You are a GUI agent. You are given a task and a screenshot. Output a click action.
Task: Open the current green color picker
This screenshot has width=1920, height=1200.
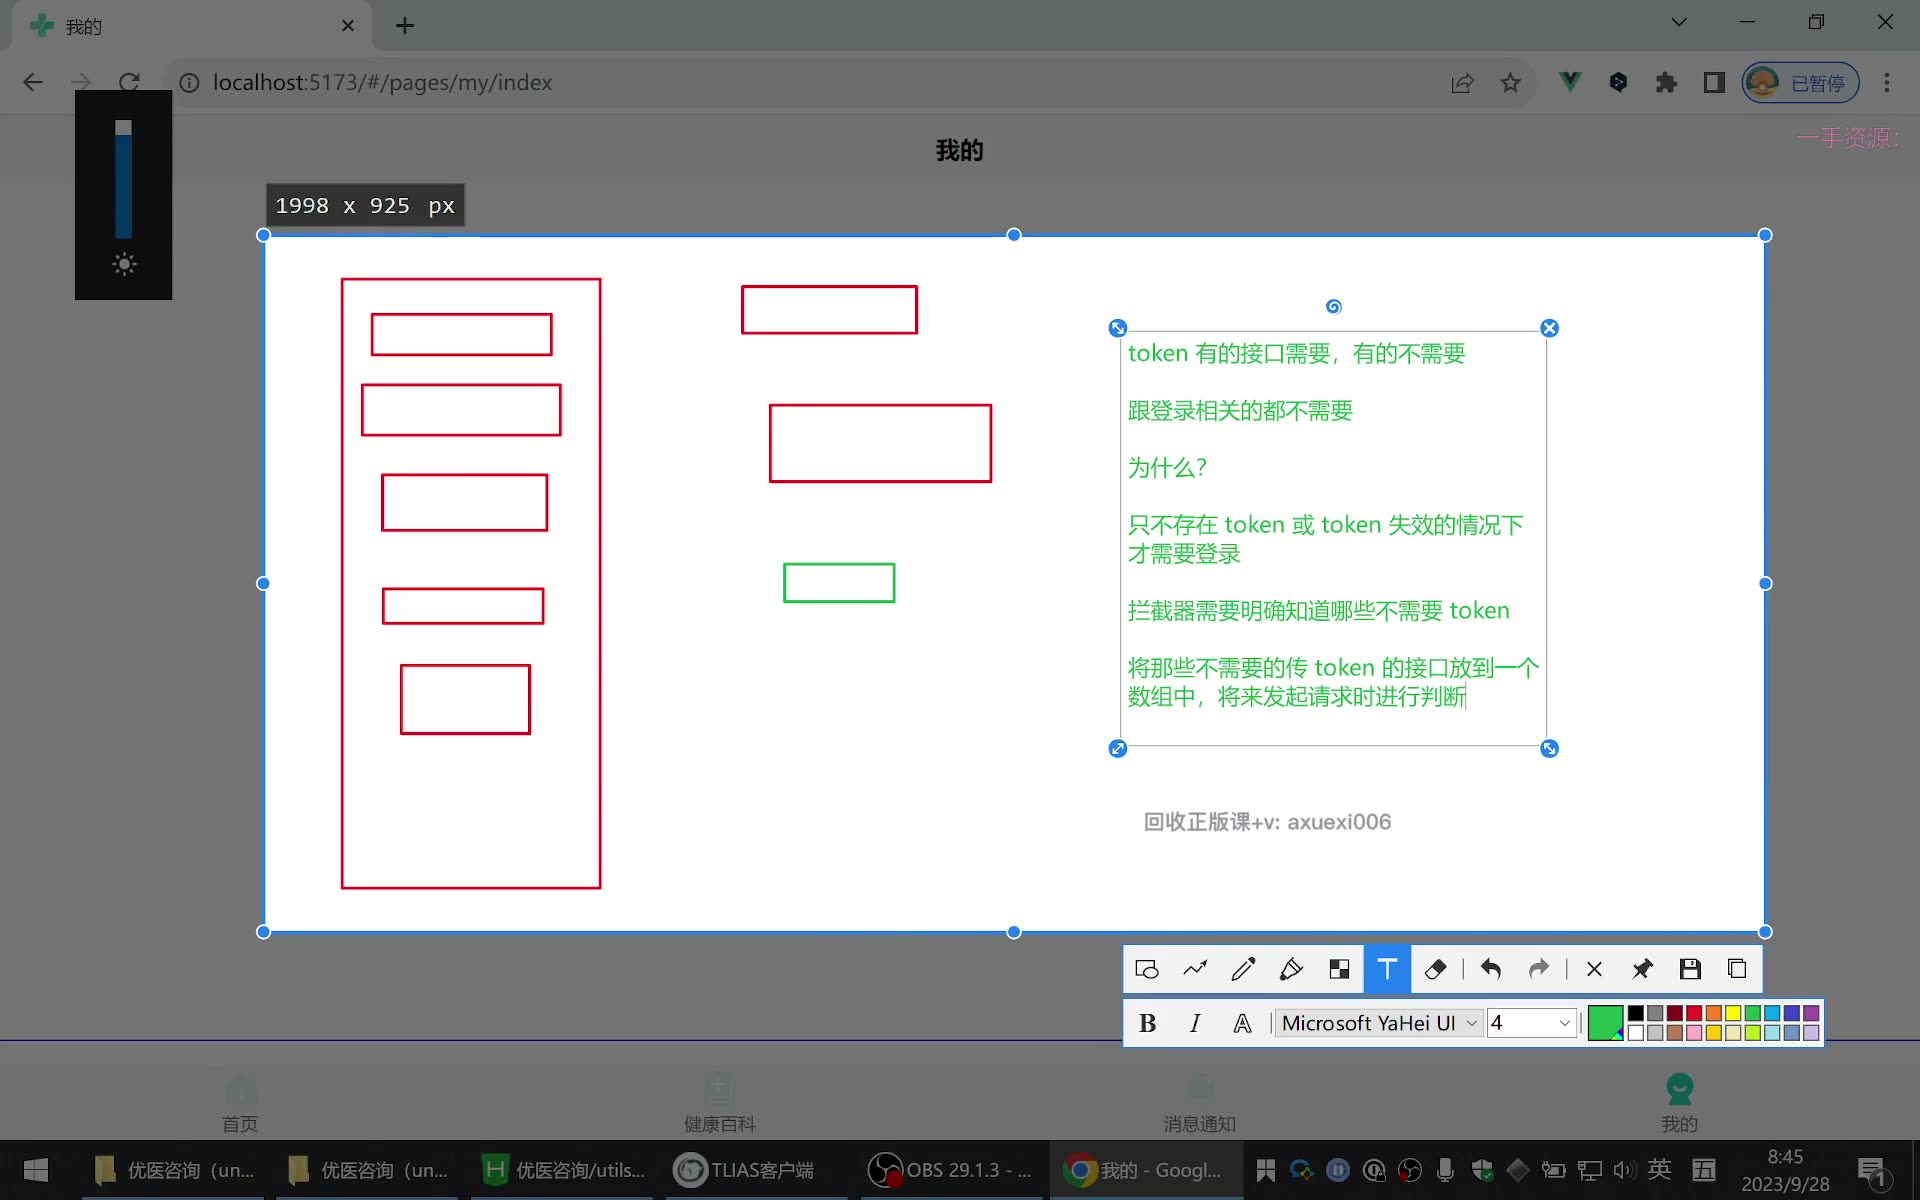pyautogui.click(x=1605, y=1023)
